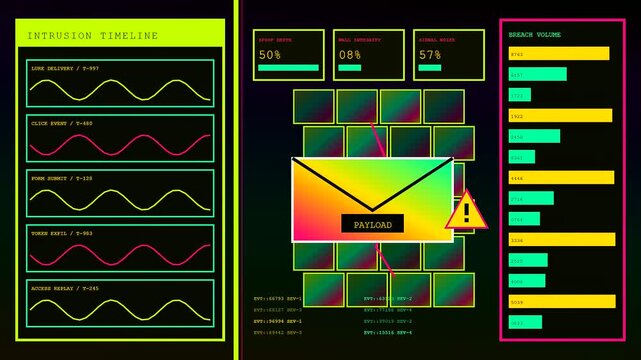This screenshot has height=360, width=641.
Task: Click the 08% progress bar
Action: [x=350, y=68]
